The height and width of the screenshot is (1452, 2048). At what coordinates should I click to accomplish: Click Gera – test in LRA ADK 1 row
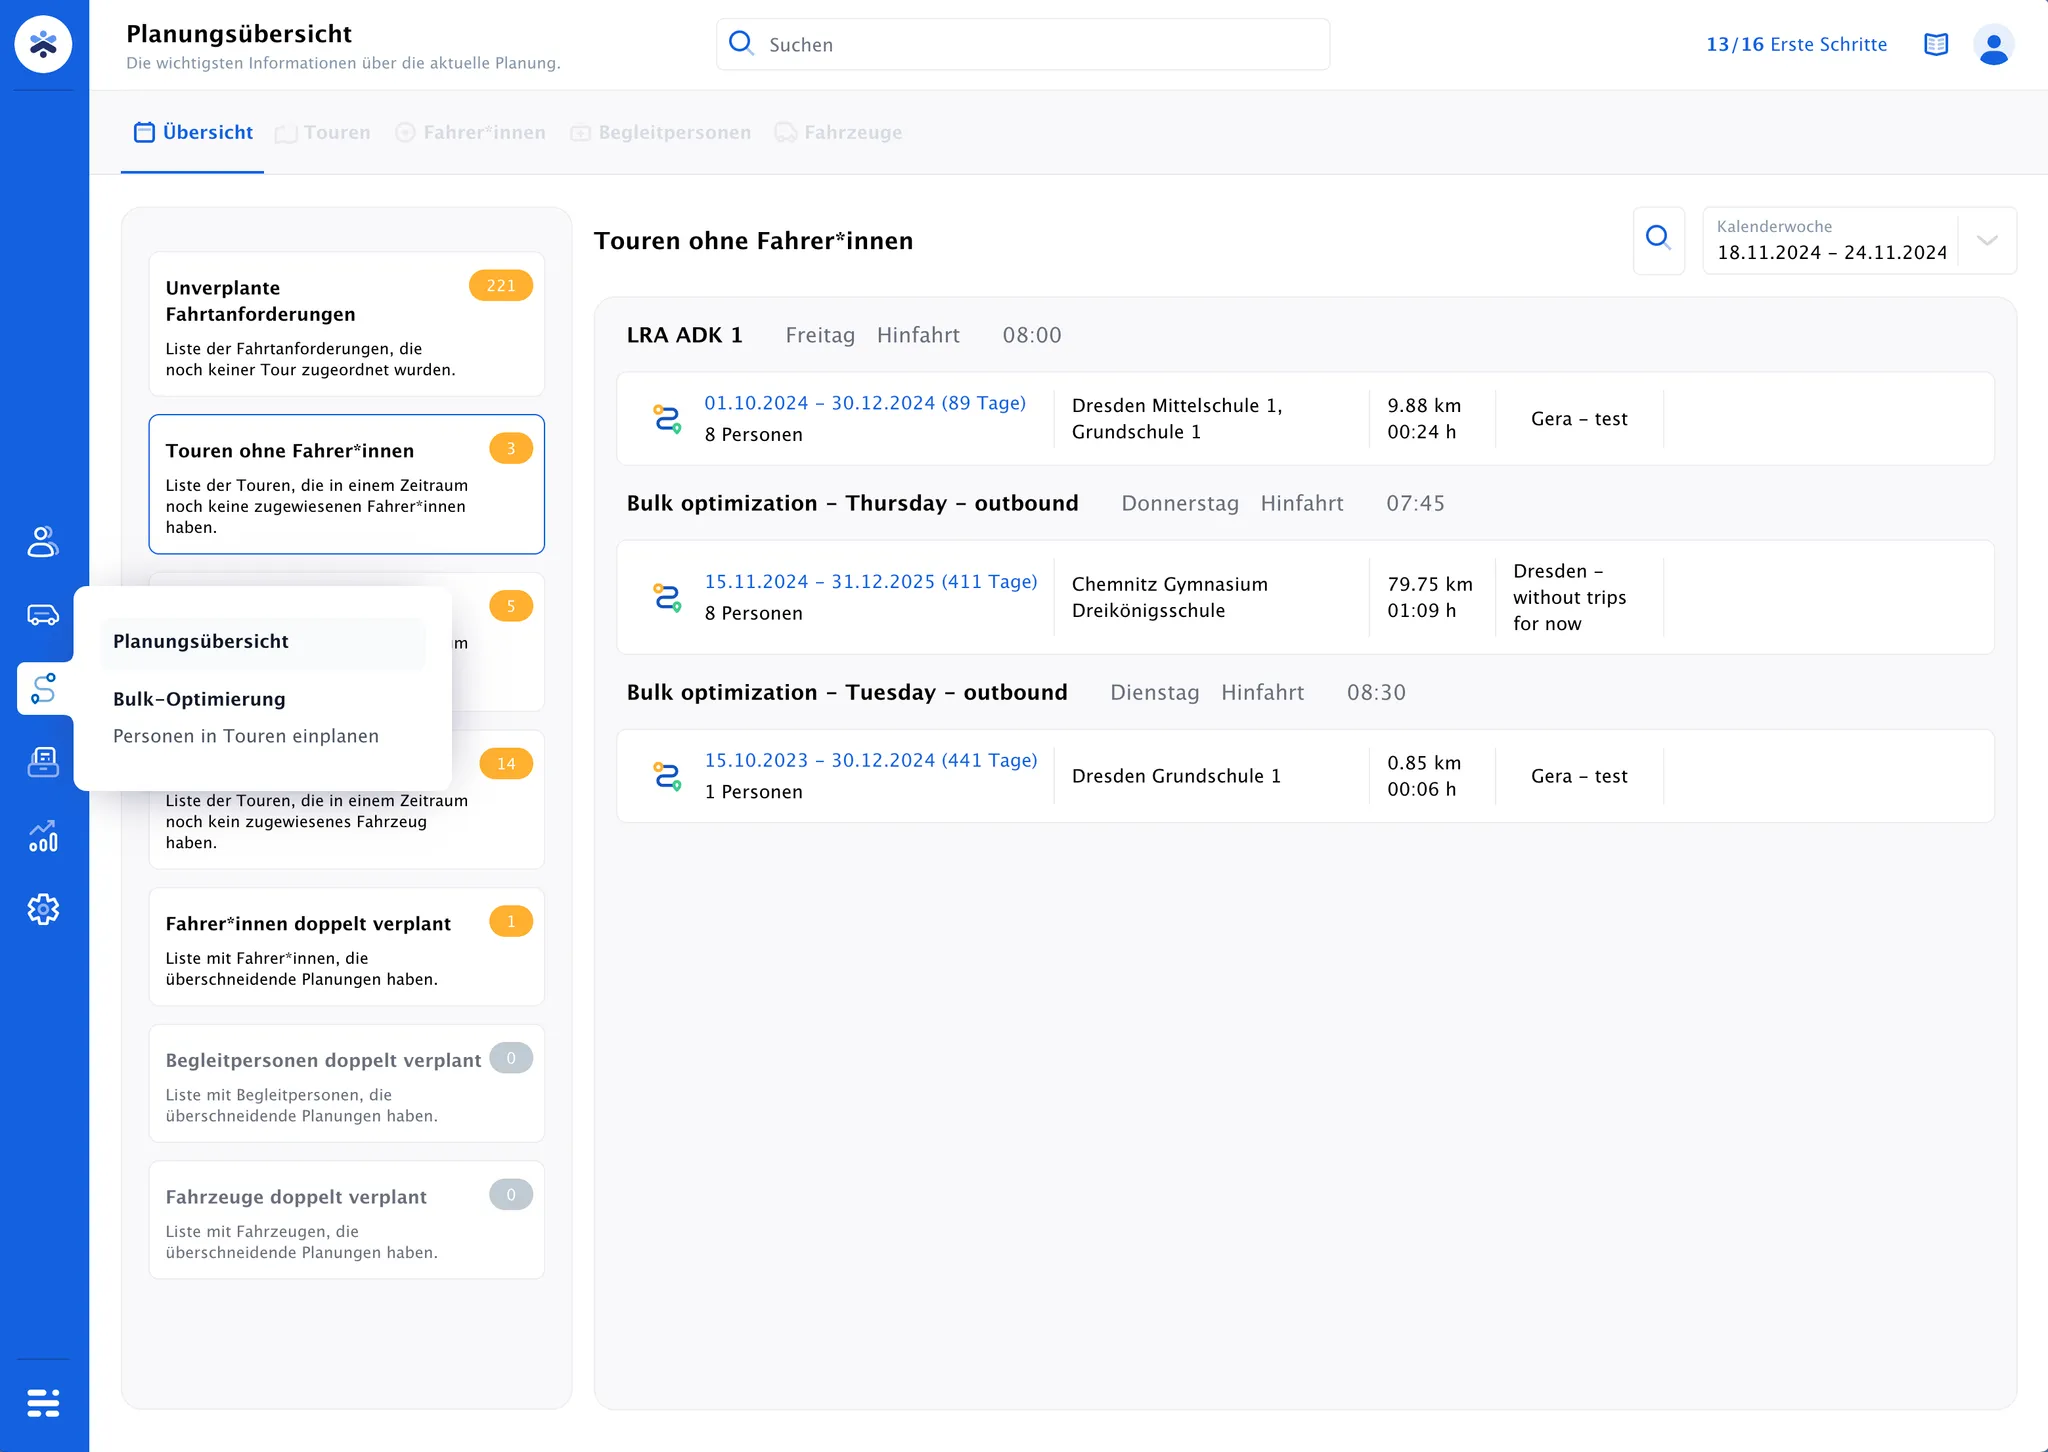tap(1579, 419)
